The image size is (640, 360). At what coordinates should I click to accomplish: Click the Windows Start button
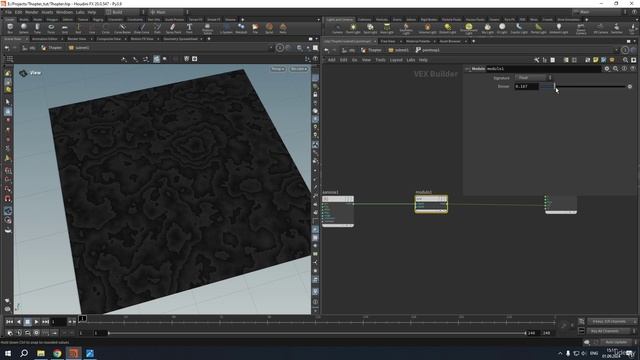[x=8, y=353]
